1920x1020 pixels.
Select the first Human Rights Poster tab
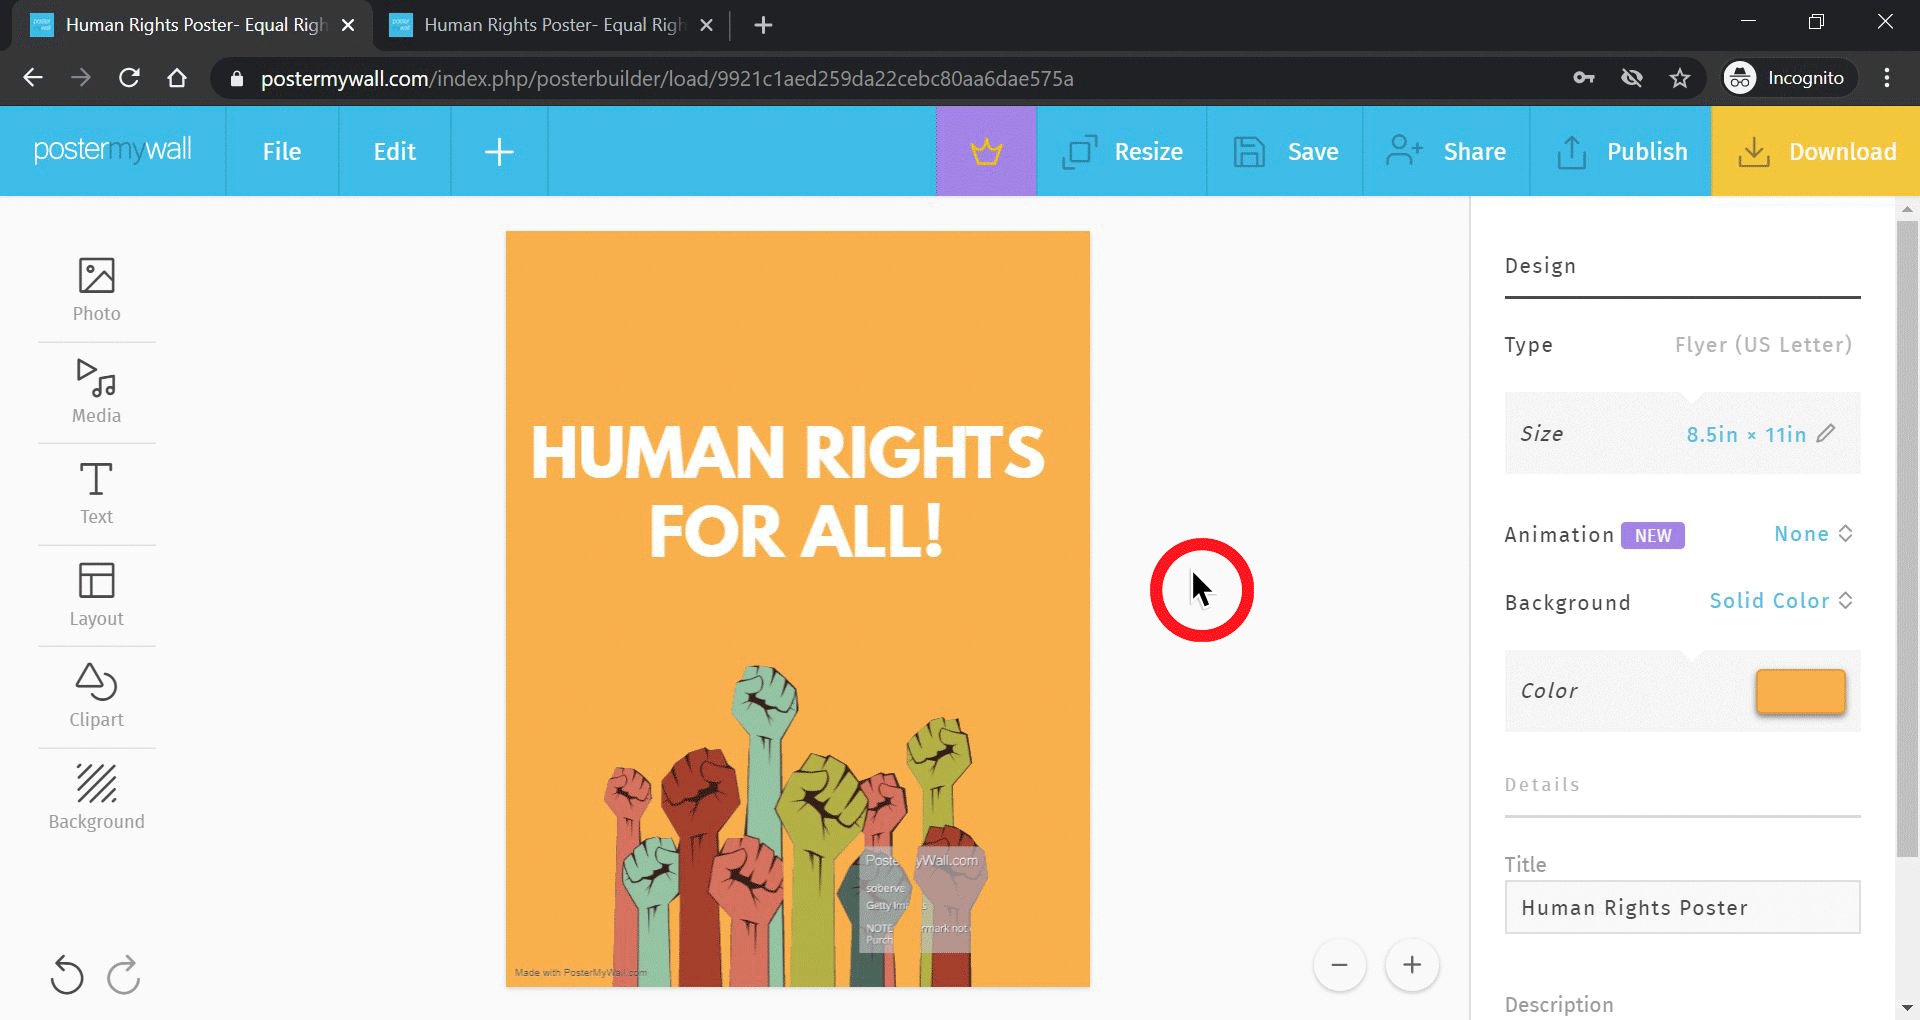[192, 25]
